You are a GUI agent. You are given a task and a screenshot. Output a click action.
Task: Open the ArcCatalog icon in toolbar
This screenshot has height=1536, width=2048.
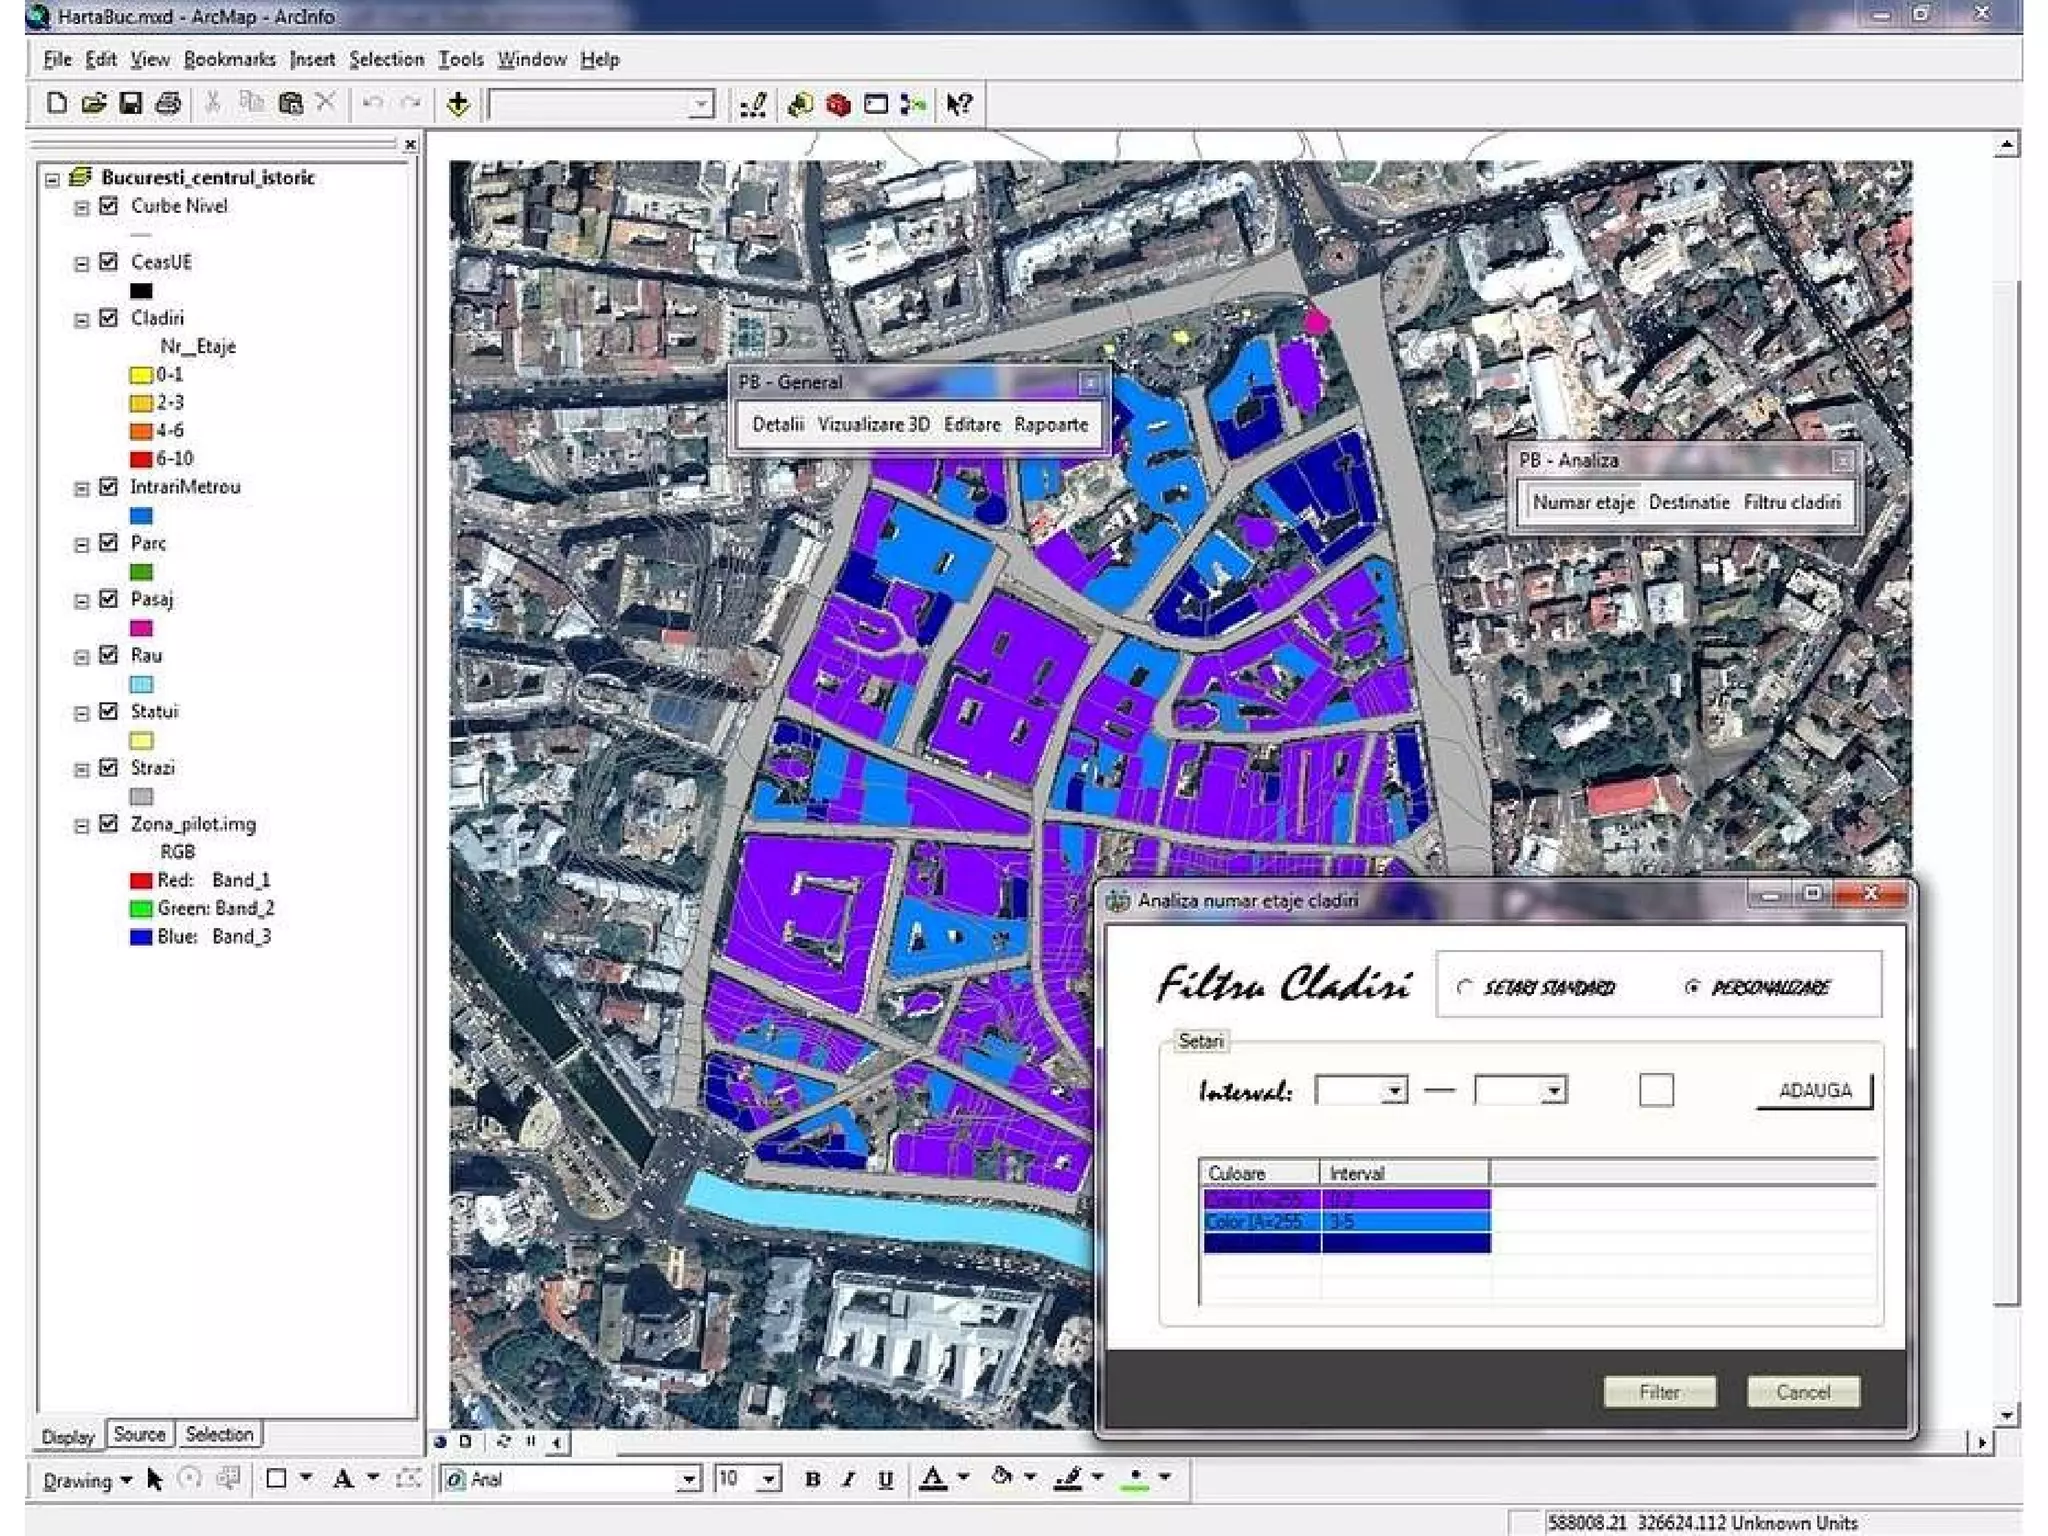tap(800, 104)
